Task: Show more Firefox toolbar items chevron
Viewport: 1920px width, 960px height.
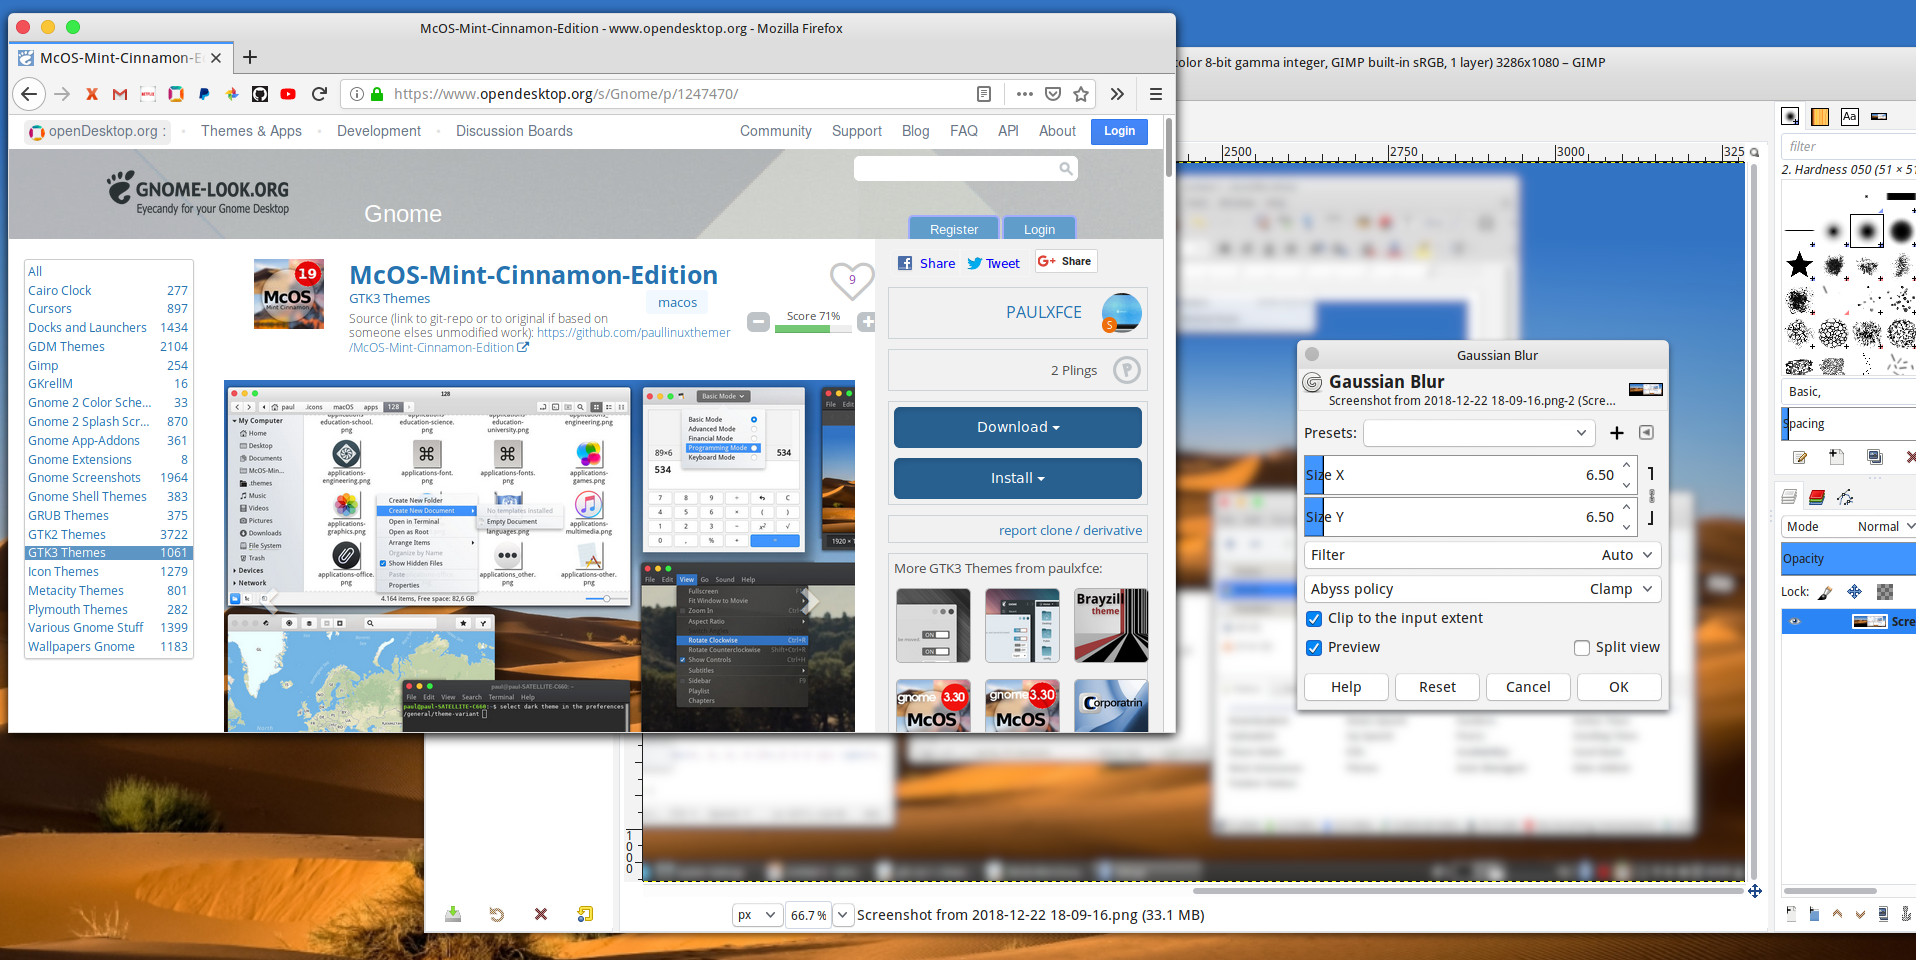Action: click(x=1117, y=94)
